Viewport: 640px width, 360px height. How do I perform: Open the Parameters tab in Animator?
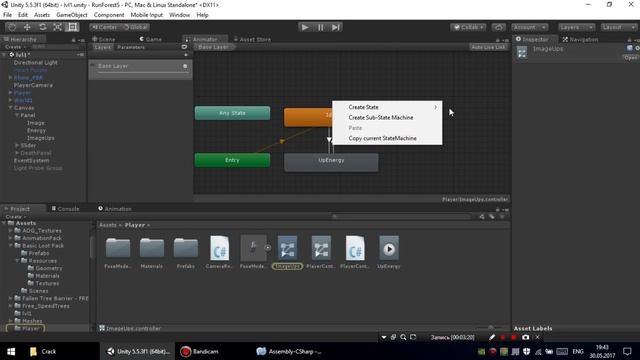click(x=131, y=47)
